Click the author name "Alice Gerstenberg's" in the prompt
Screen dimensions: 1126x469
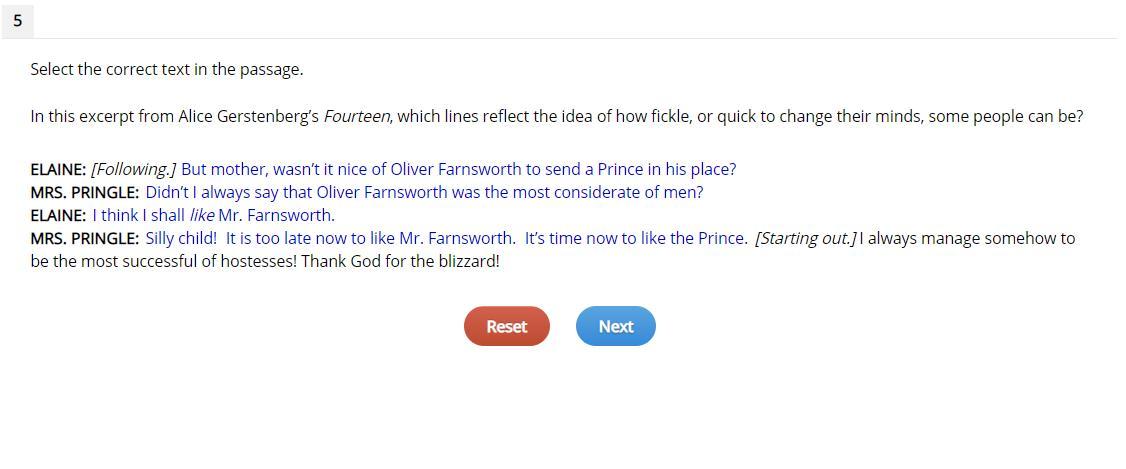[x=248, y=116]
